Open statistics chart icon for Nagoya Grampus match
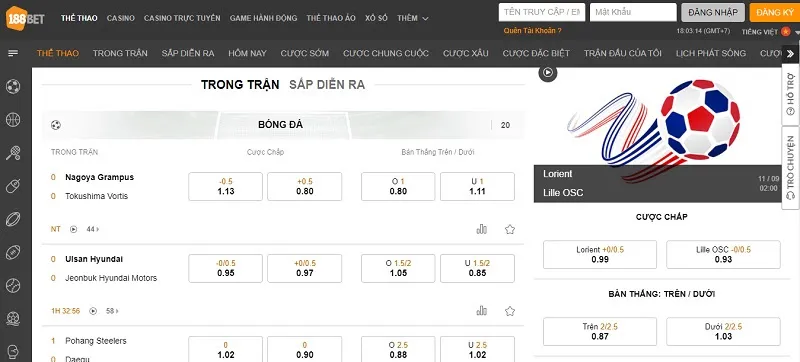The height and width of the screenshot is (362, 800). (x=482, y=229)
